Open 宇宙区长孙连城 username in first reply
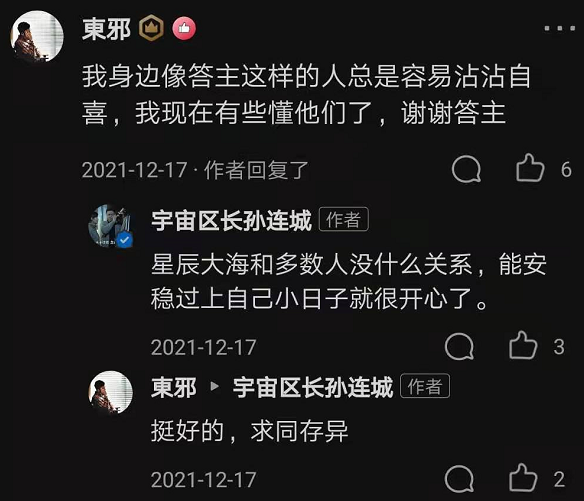Viewport: 584px width, 501px height. [231, 221]
